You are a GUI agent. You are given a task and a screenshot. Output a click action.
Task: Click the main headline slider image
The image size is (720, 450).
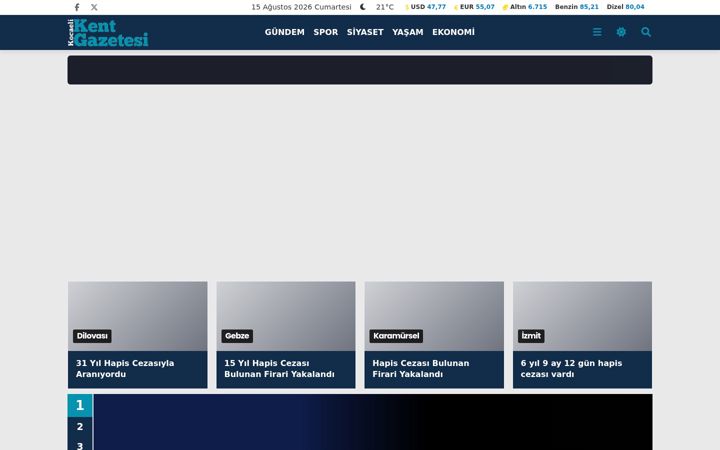pyautogui.click(x=373, y=422)
